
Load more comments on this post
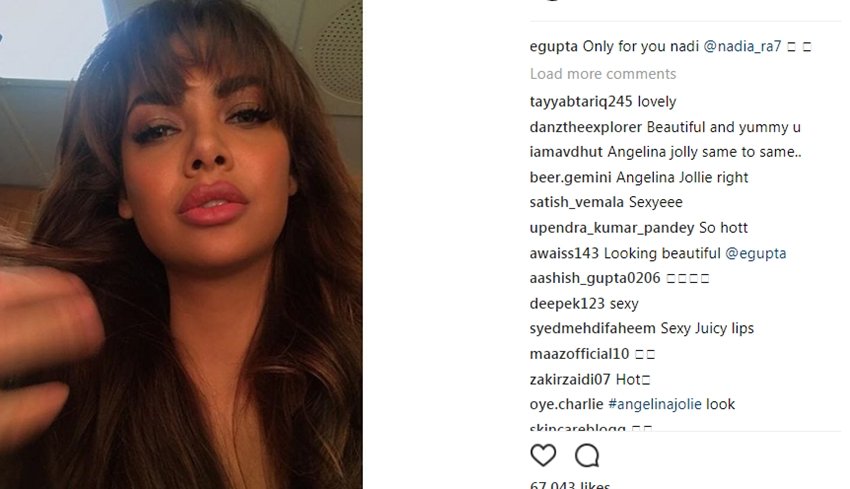603,74
